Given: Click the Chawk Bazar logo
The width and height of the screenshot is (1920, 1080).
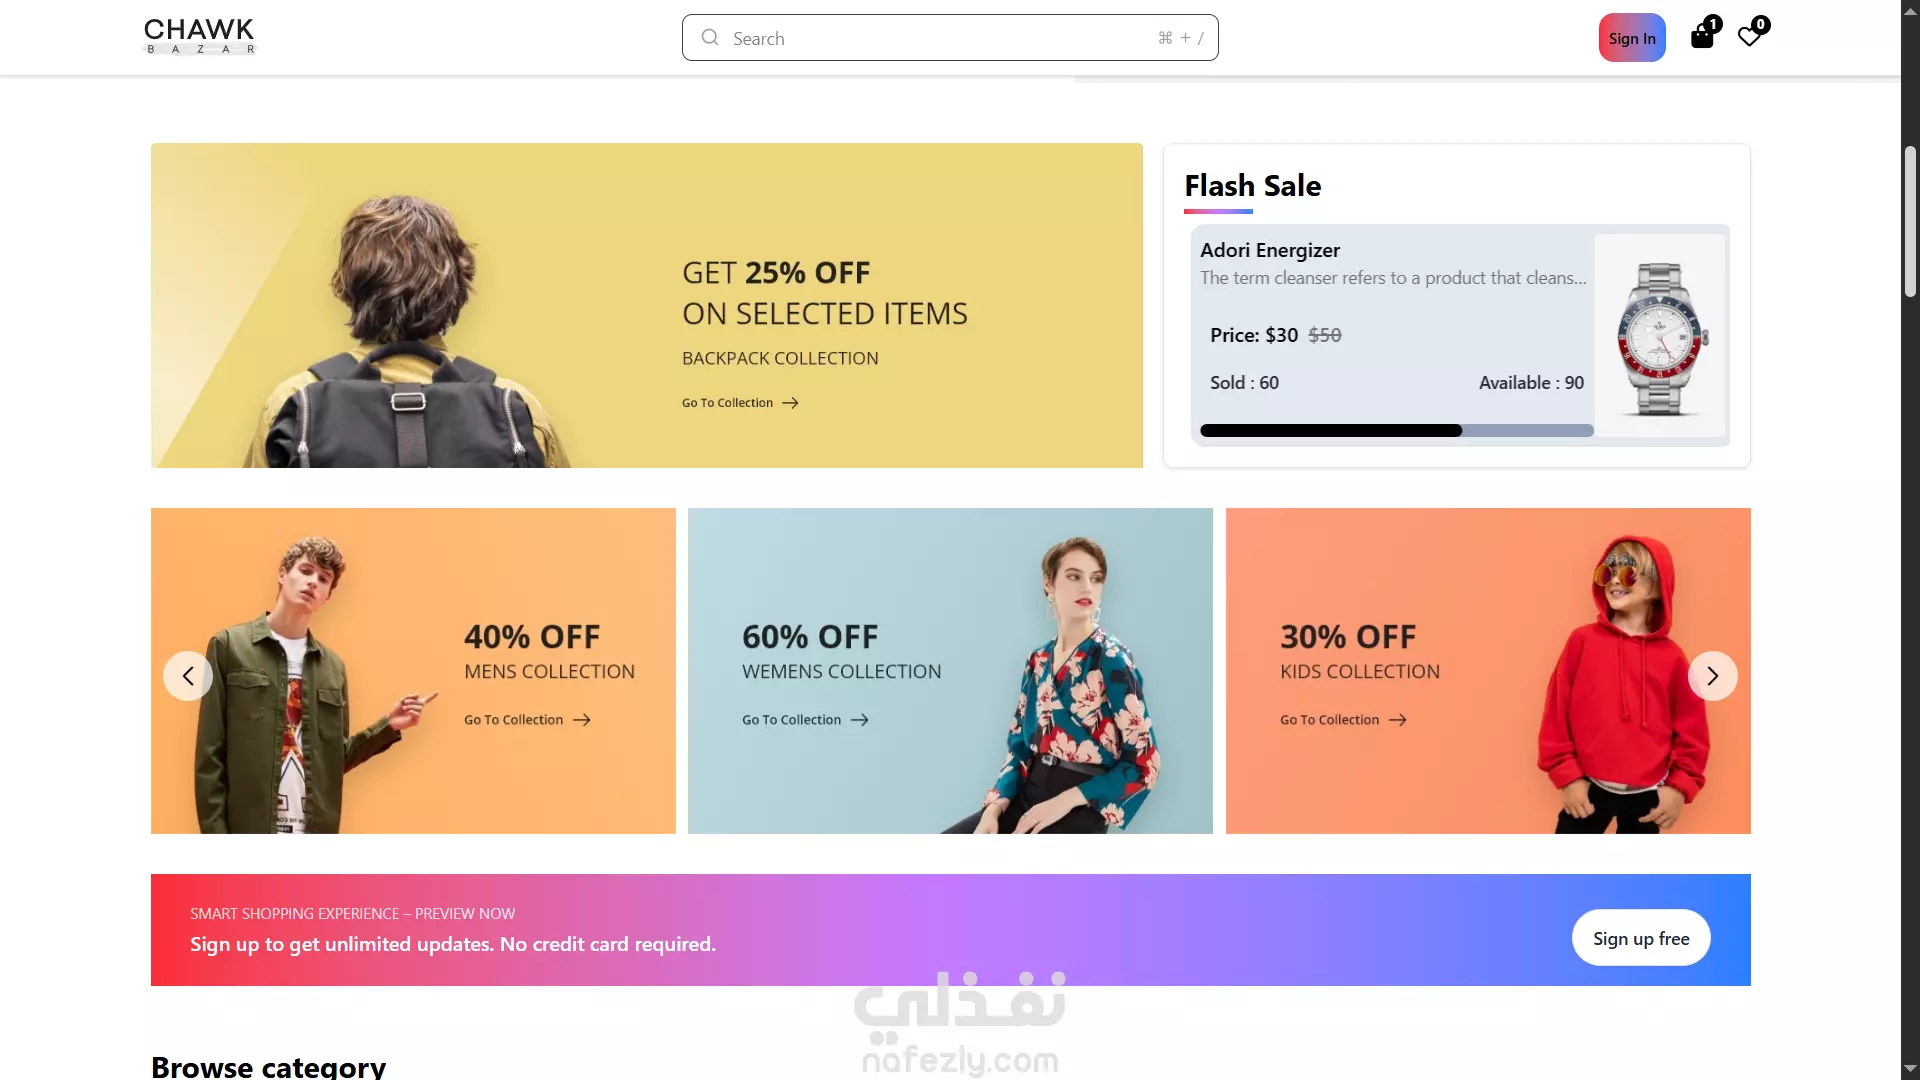Looking at the screenshot, I should click(x=199, y=37).
